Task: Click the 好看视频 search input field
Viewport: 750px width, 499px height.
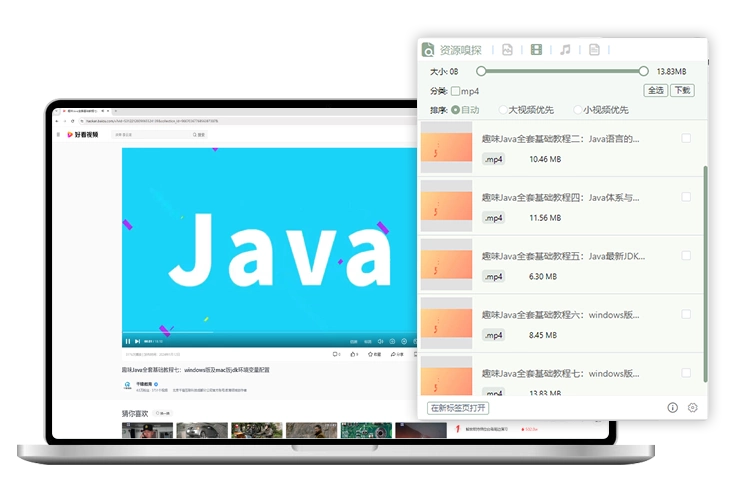Action: tap(152, 134)
